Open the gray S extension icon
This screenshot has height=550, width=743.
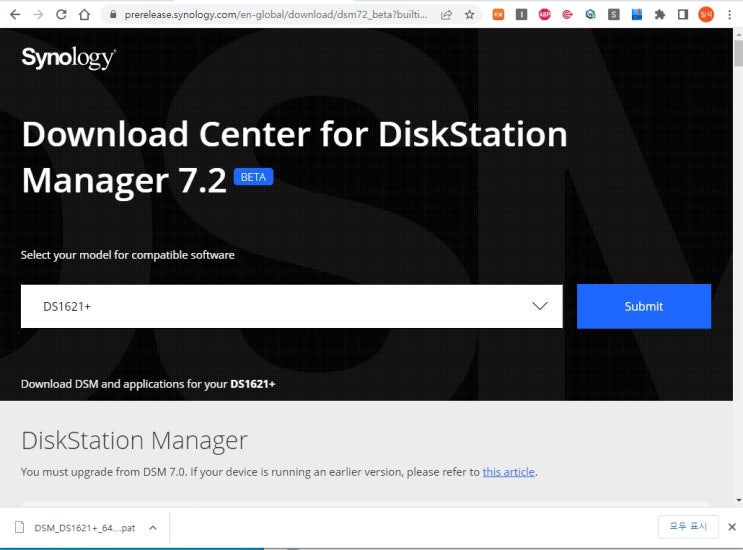[614, 15]
